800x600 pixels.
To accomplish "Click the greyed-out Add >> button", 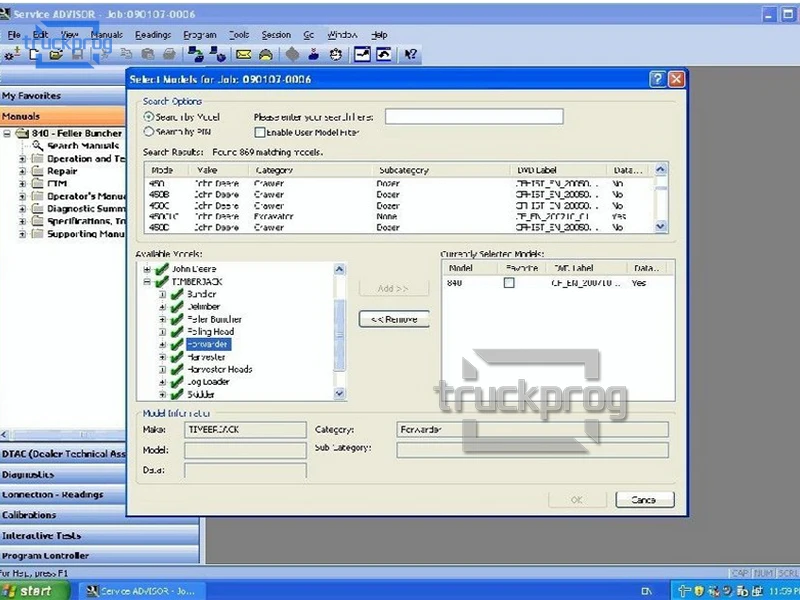I will pos(394,288).
